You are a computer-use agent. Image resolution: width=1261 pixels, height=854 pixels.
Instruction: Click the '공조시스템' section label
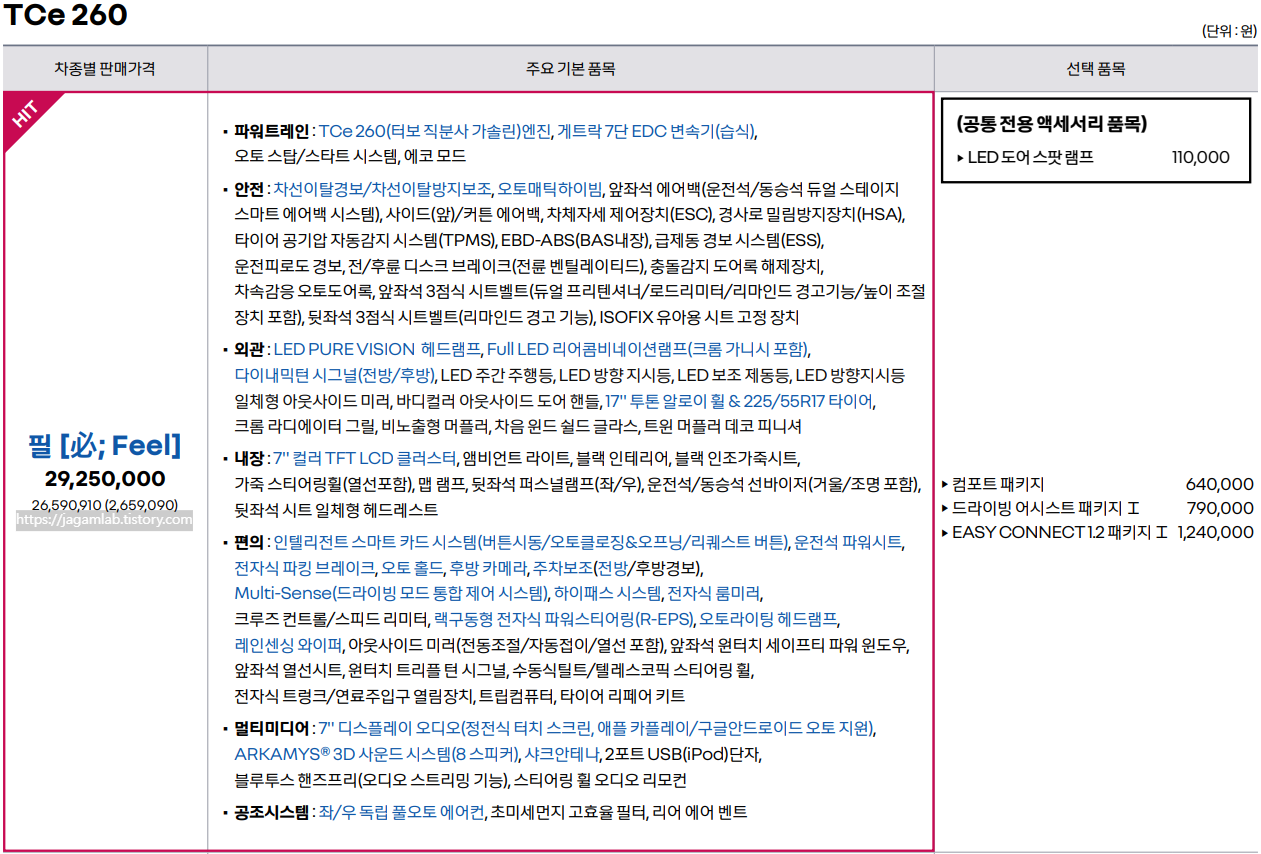[272, 812]
